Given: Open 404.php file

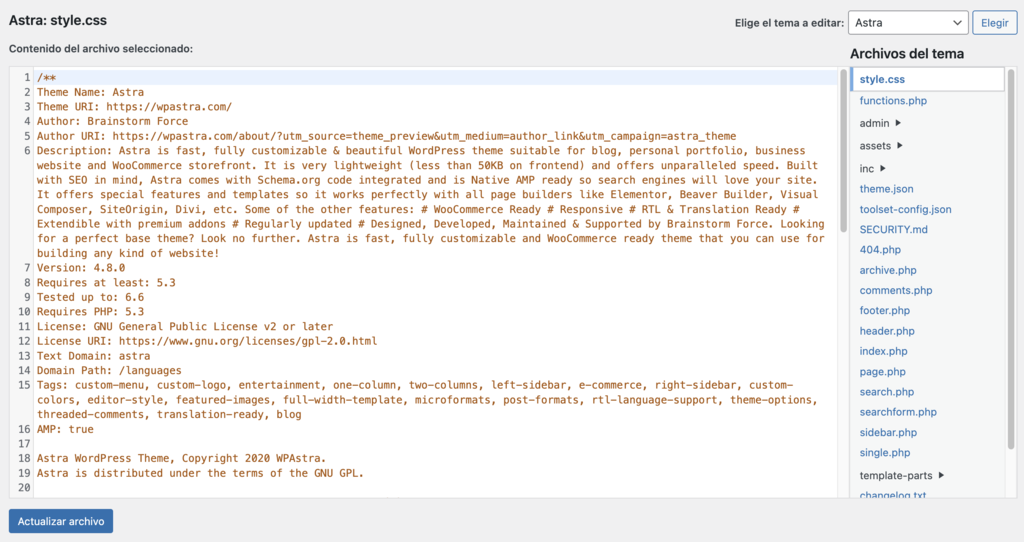Looking at the screenshot, I should tap(880, 249).
